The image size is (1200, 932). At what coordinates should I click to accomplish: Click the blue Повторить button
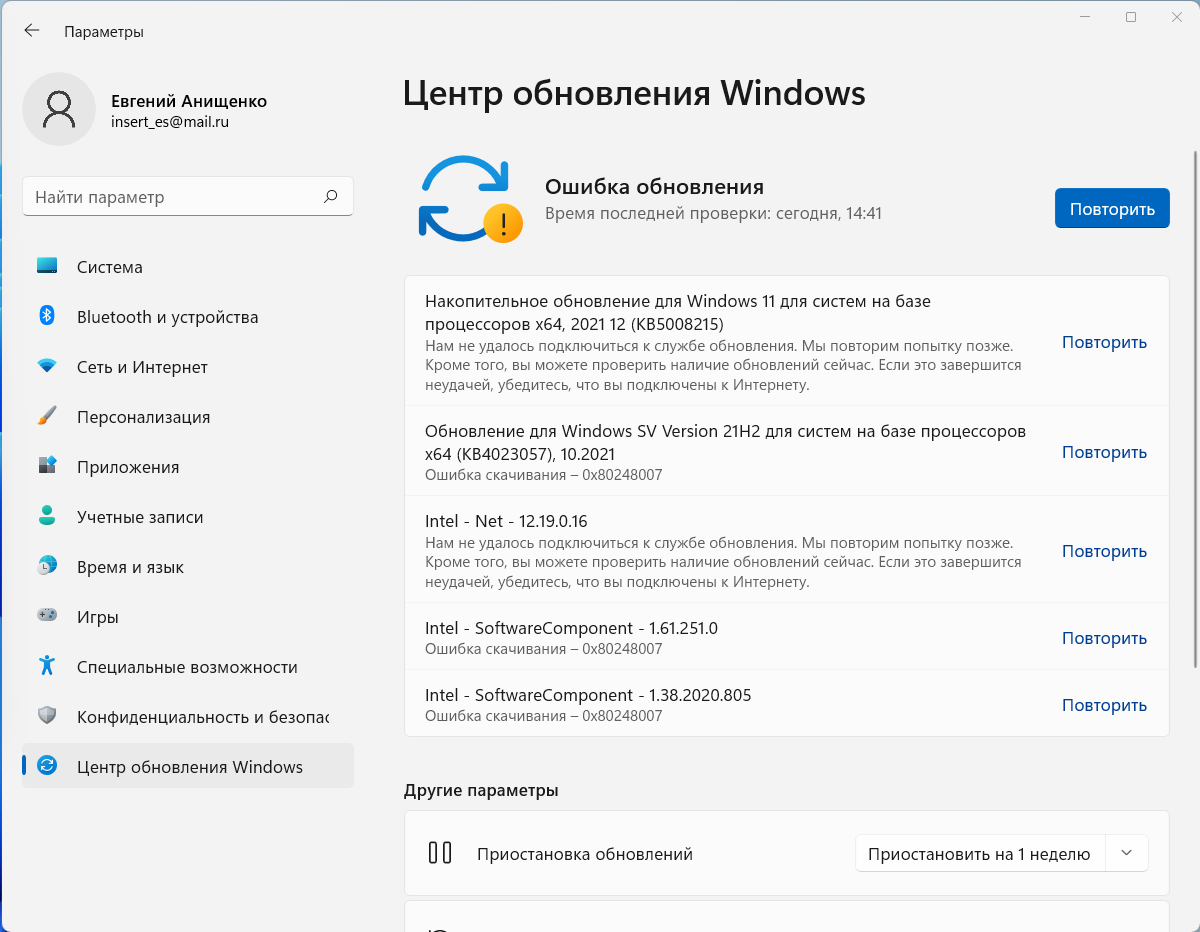pyautogui.click(x=1112, y=208)
